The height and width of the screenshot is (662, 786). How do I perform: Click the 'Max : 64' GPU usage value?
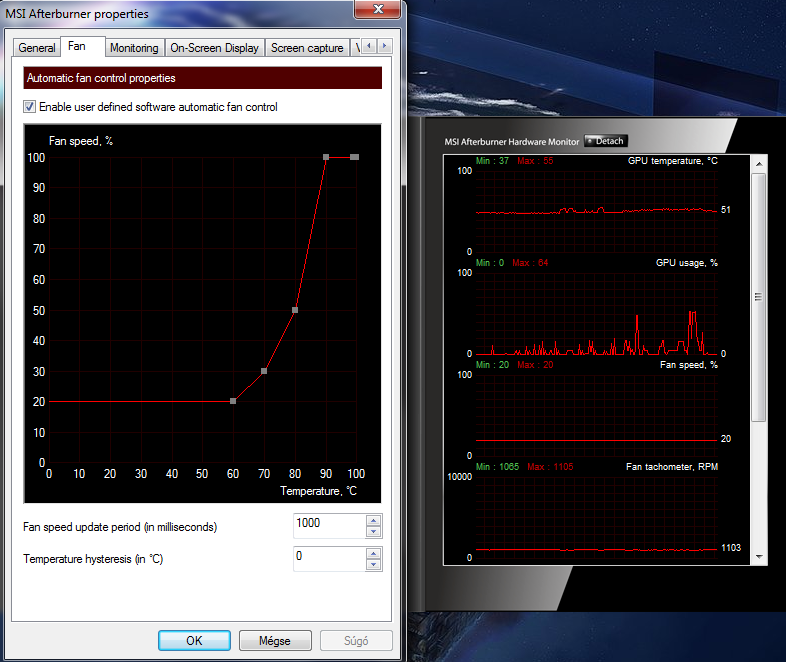(530, 263)
